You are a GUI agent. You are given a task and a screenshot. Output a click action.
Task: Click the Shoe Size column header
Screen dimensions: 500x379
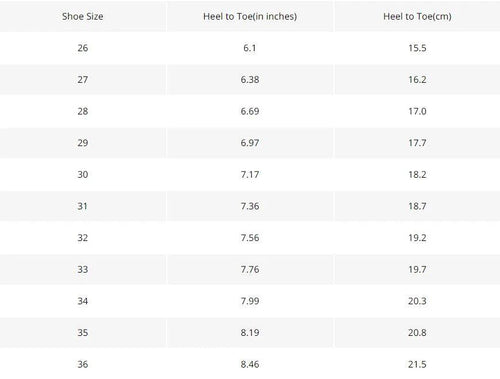83,16
